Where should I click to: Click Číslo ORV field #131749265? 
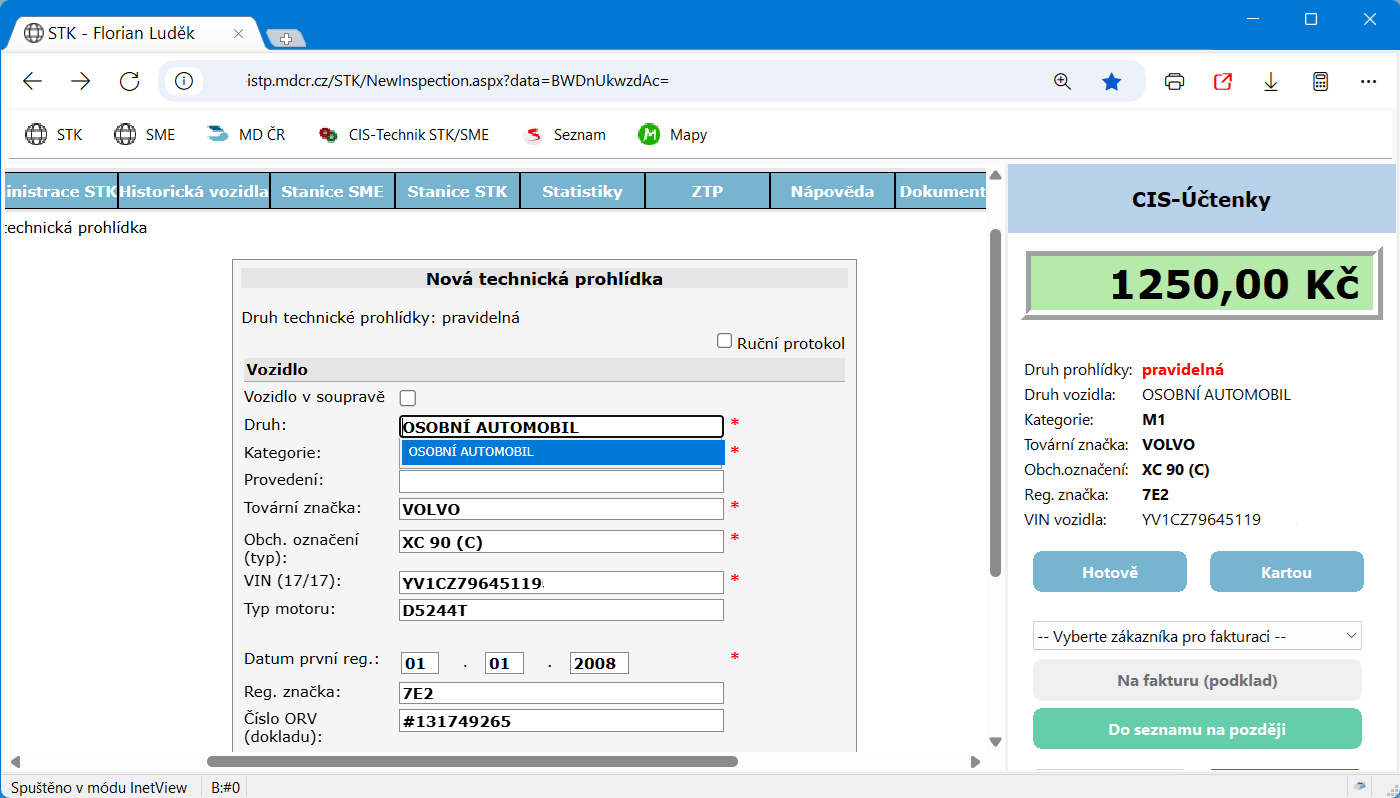561,721
